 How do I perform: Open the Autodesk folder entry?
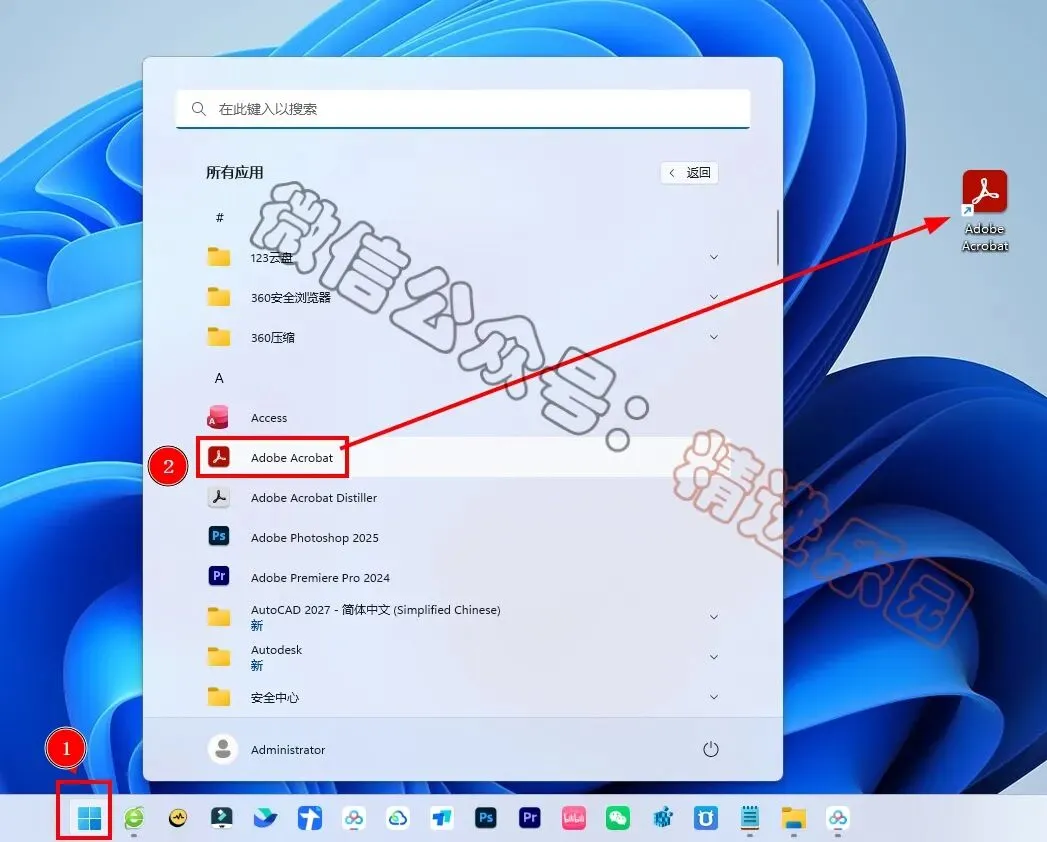tap(463, 657)
